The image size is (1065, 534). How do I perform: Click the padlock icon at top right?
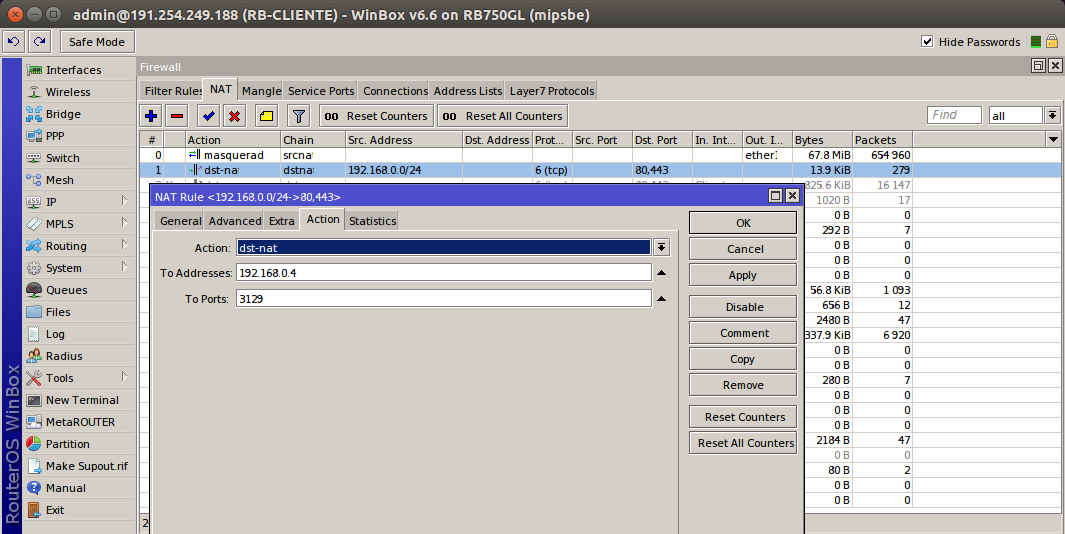[x=1051, y=41]
